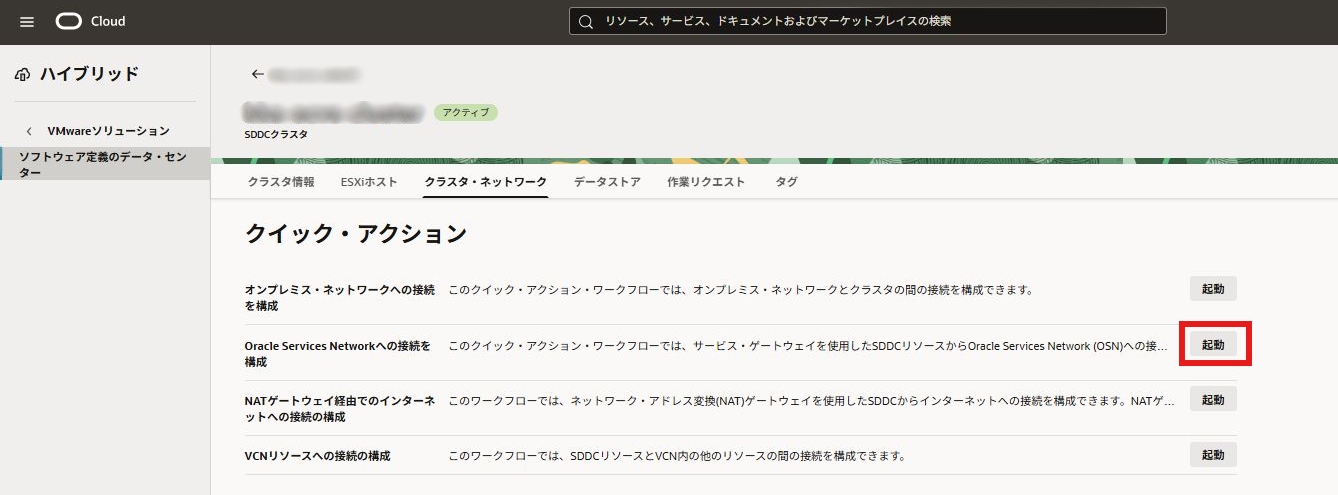1338x495 pixels.
Task: Open the ESXiホスト tab
Action: (369, 182)
